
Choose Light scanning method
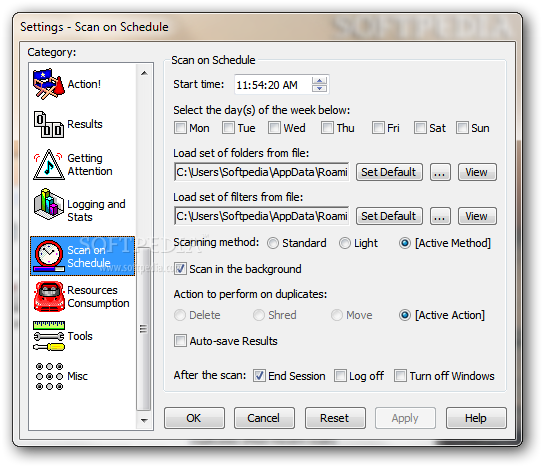(345, 243)
